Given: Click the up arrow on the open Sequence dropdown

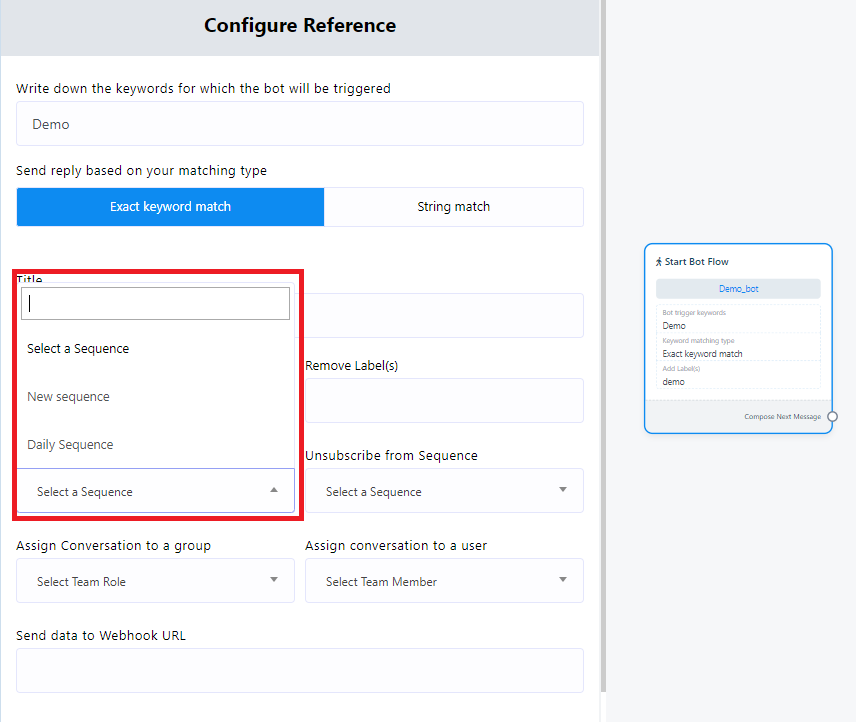Looking at the screenshot, I should [x=274, y=490].
